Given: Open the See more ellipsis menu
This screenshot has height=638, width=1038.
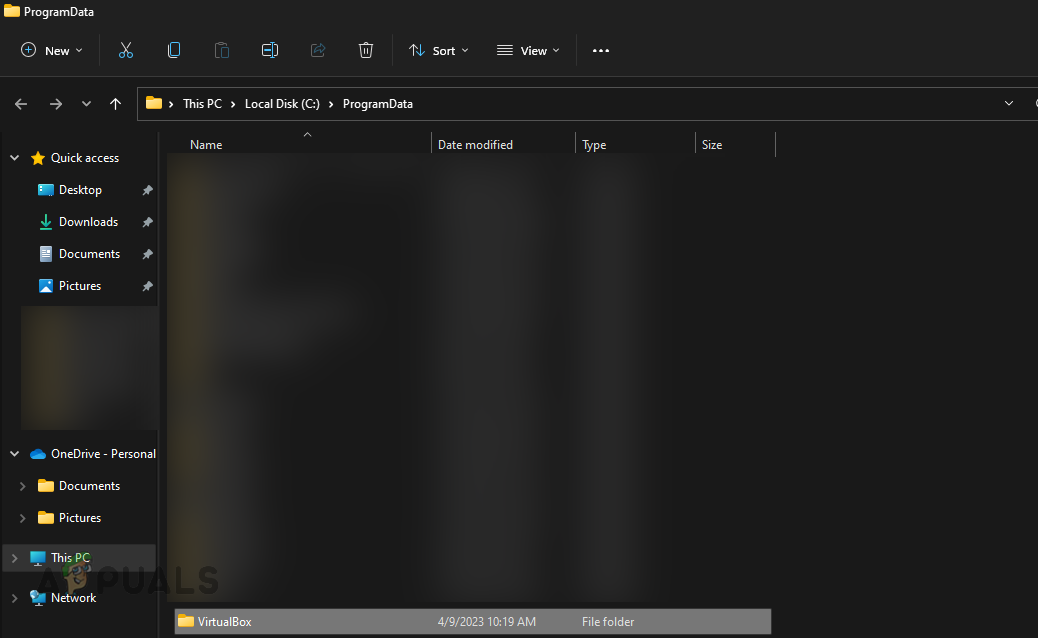Looking at the screenshot, I should click(600, 50).
